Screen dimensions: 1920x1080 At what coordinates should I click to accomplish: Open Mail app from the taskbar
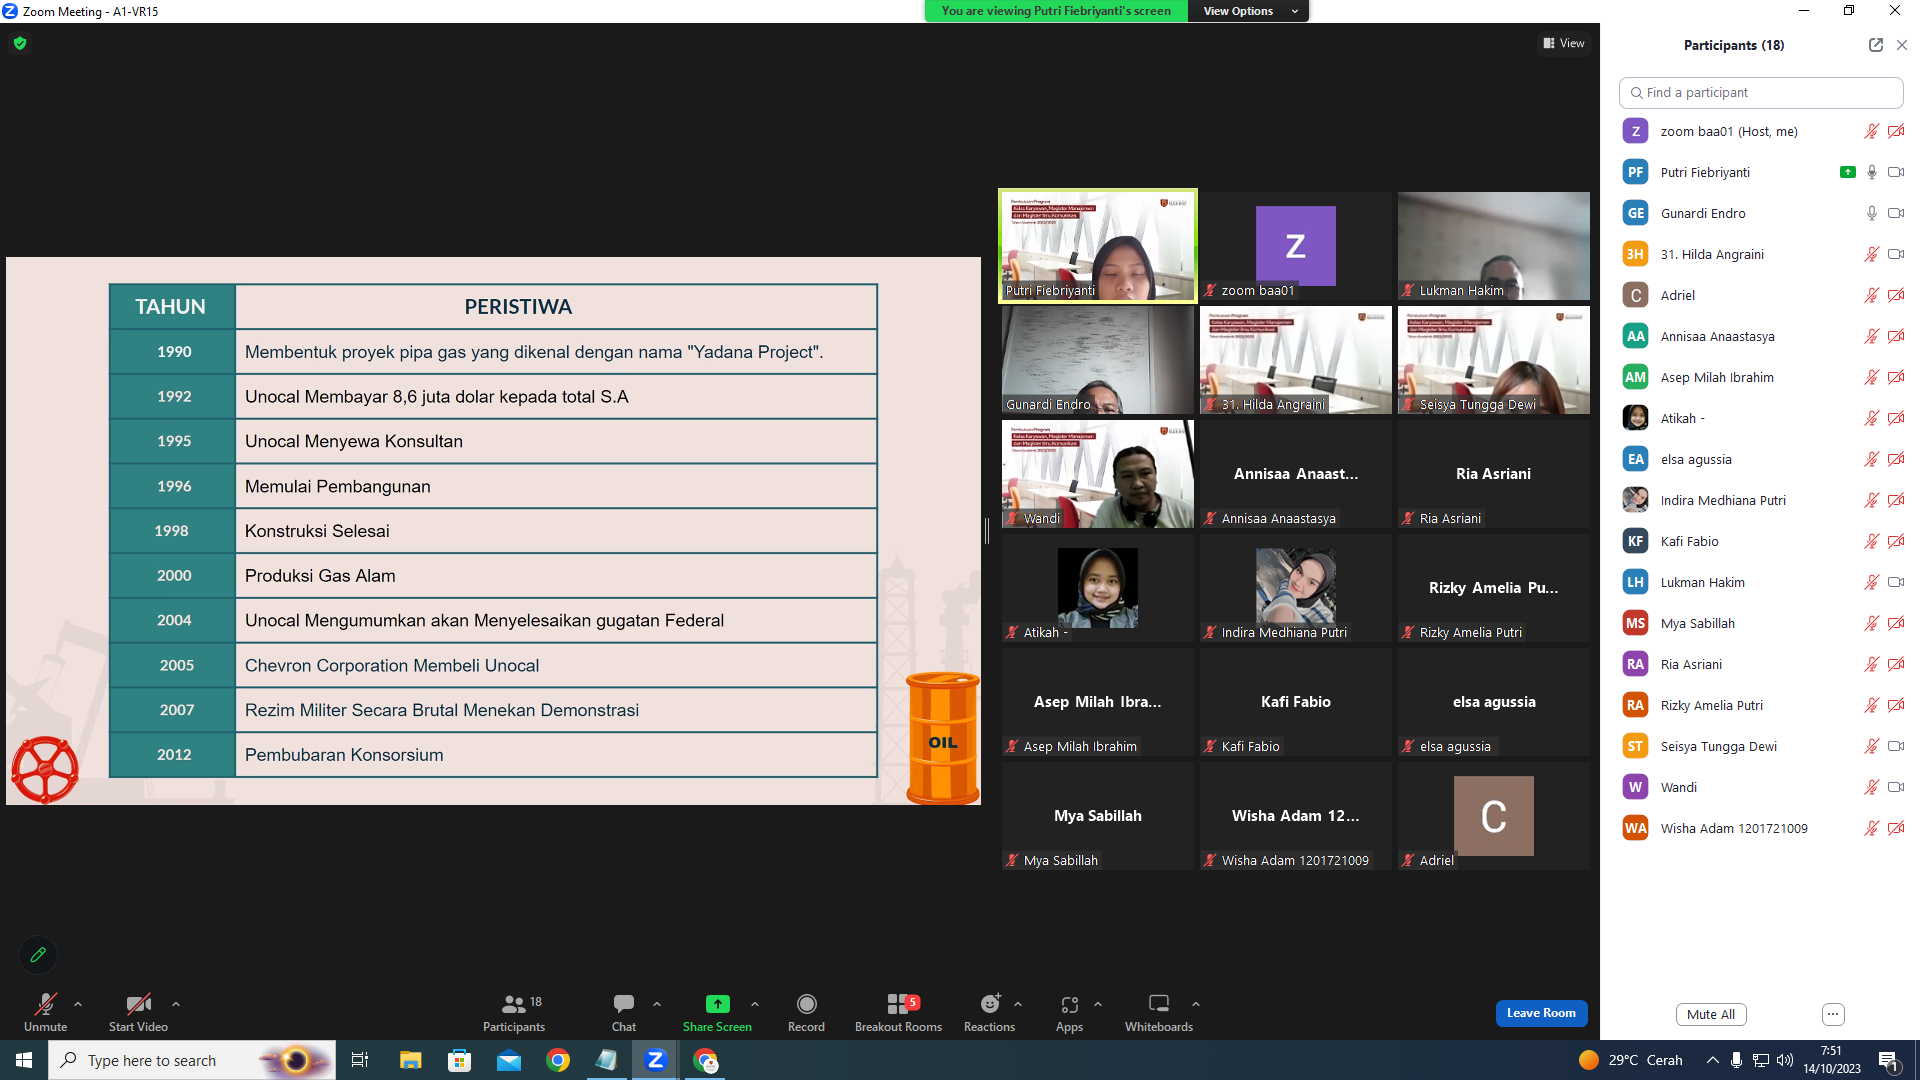[509, 1060]
